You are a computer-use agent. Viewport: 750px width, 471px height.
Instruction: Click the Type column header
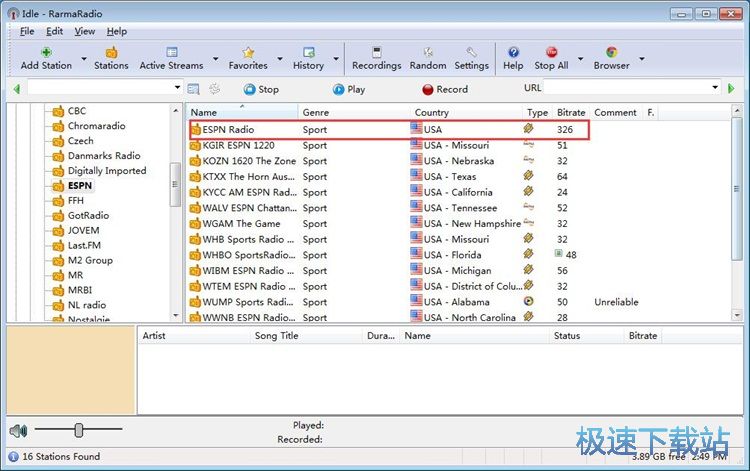click(x=538, y=112)
